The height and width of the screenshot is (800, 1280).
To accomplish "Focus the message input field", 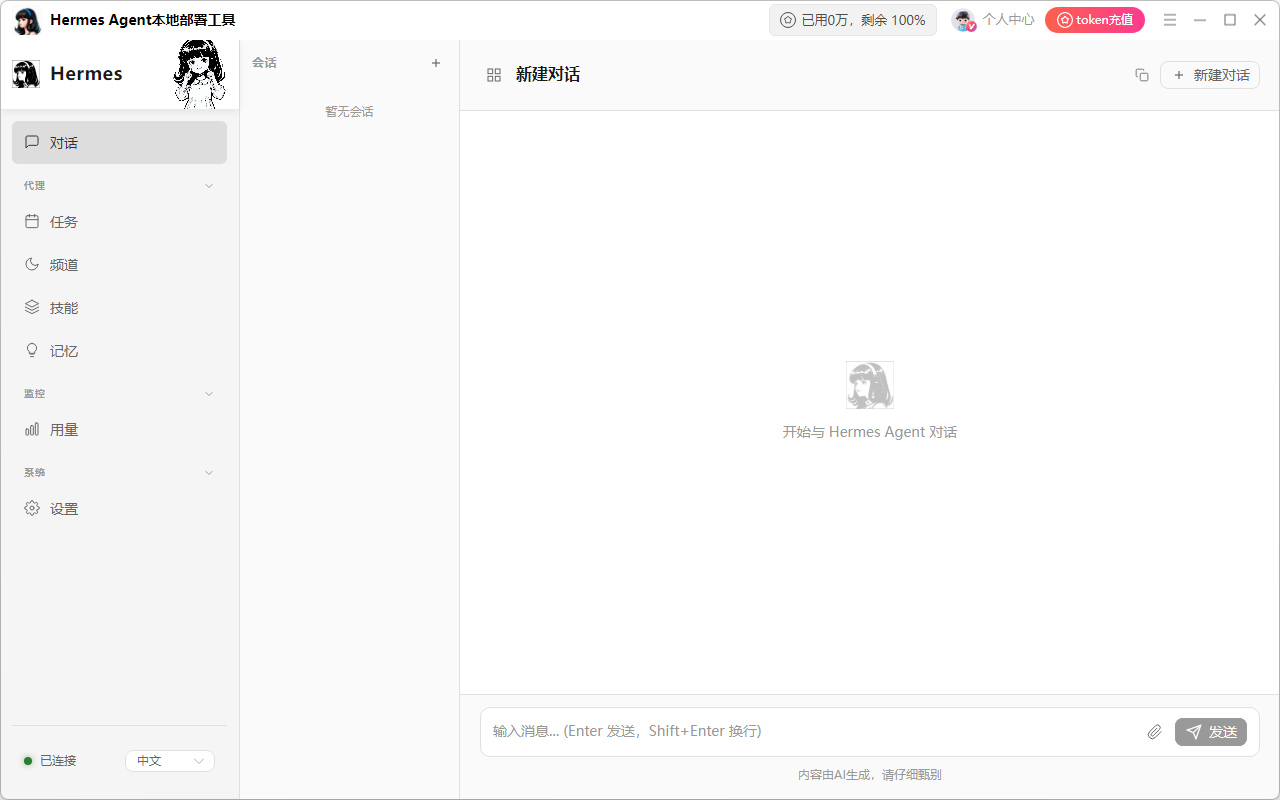I will coord(812,731).
